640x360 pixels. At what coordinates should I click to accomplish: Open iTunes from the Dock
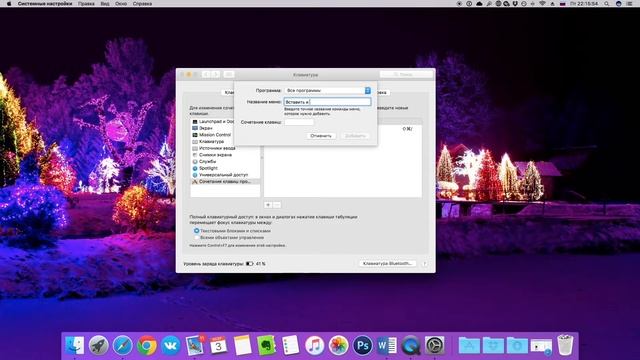click(x=314, y=346)
